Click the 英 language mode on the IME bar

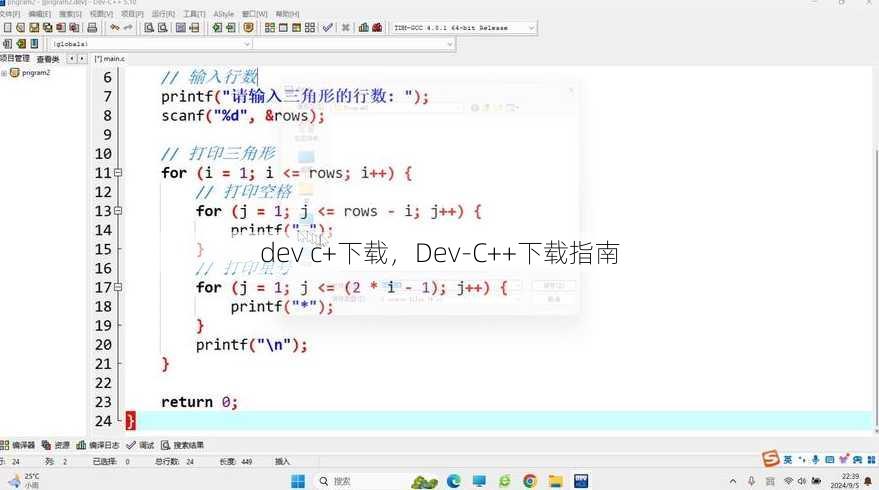(788, 459)
